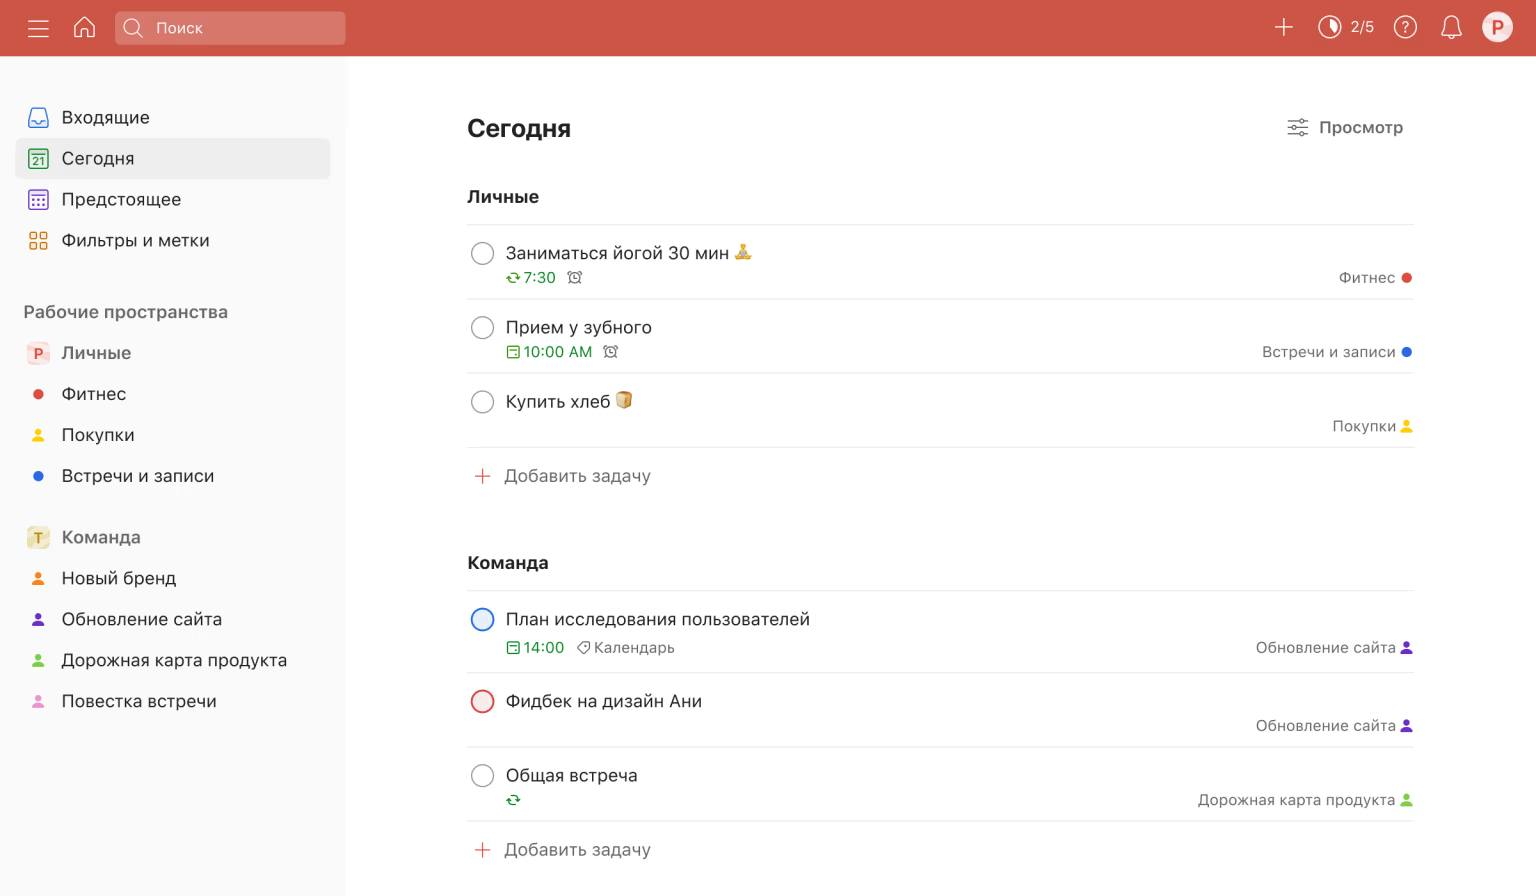Click the Календарь label tag
1536x896 pixels.
(626, 648)
